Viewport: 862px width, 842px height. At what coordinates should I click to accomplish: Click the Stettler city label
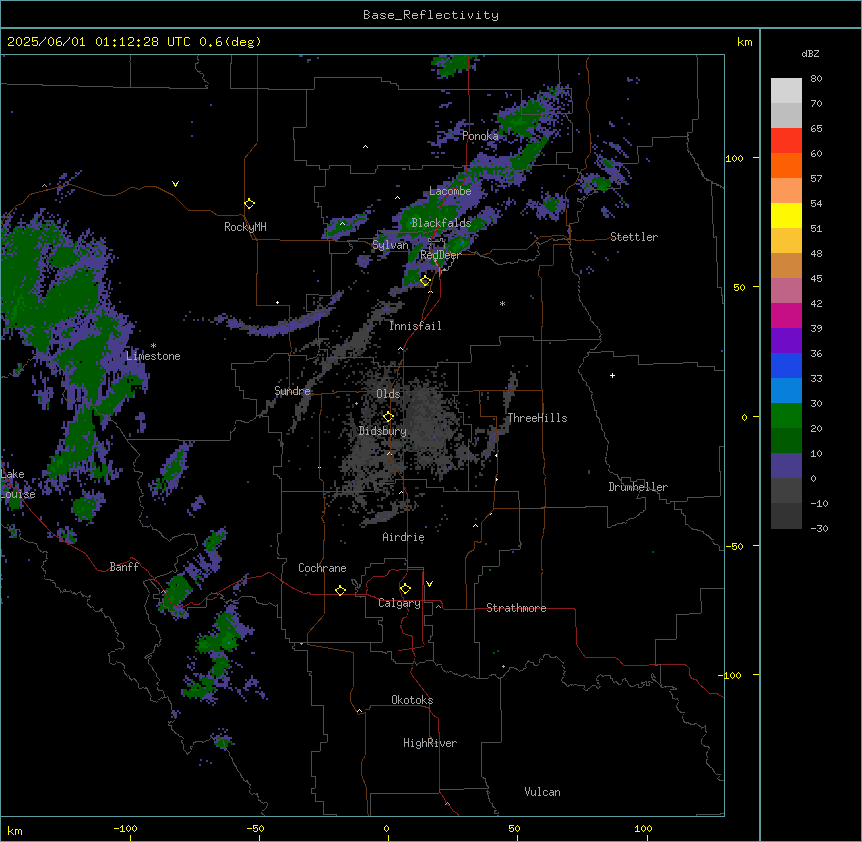634,237
